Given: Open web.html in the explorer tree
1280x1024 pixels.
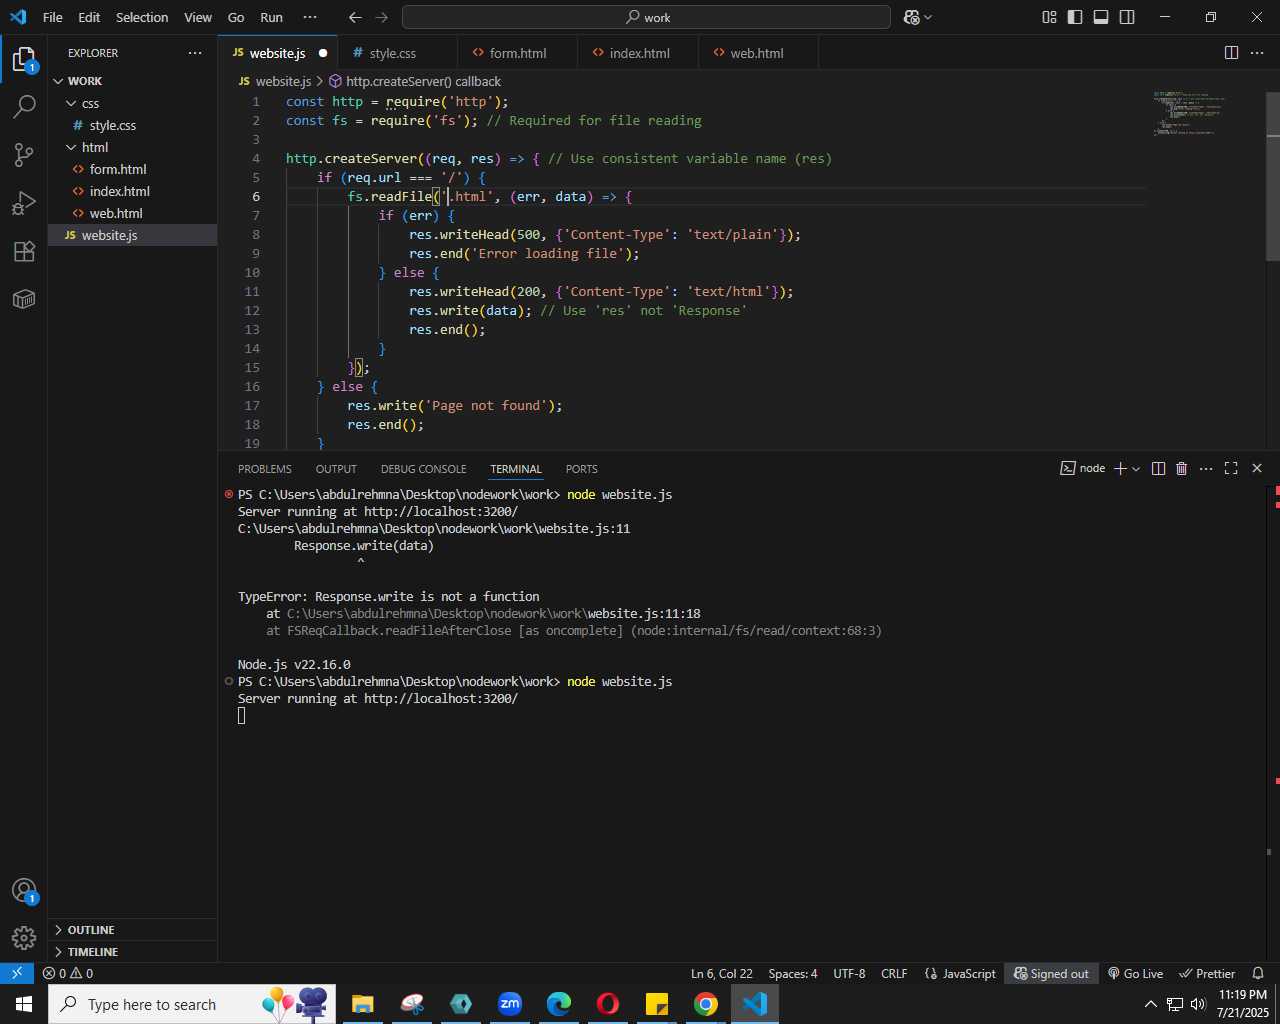Looking at the screenshot, I should [132, 213].
